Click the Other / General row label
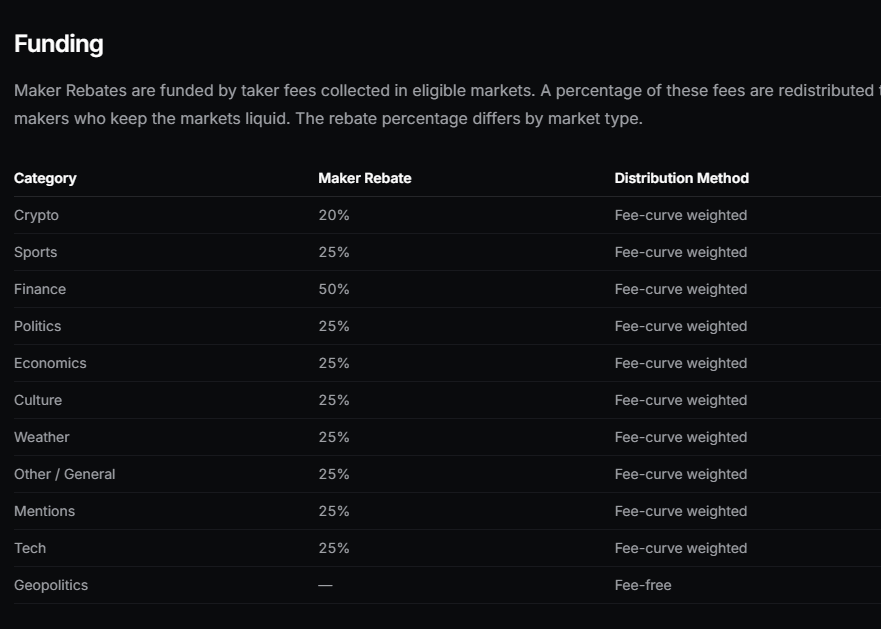The image size is (881, 629). pyautogui.click(x=65, y=474)
